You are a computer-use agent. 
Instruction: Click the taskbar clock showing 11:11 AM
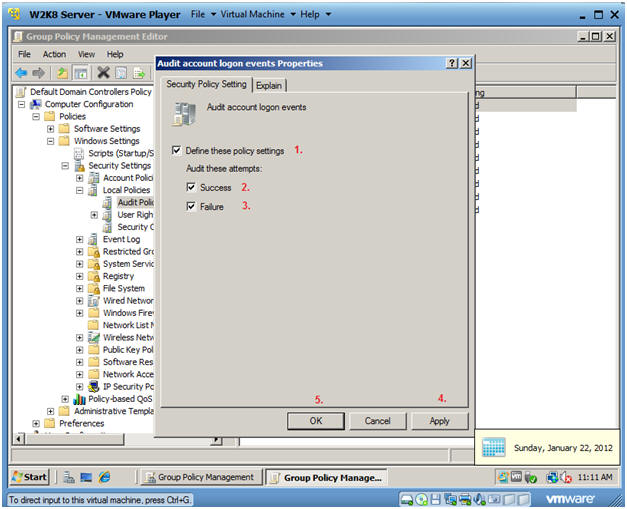click(x=595, y=477)
